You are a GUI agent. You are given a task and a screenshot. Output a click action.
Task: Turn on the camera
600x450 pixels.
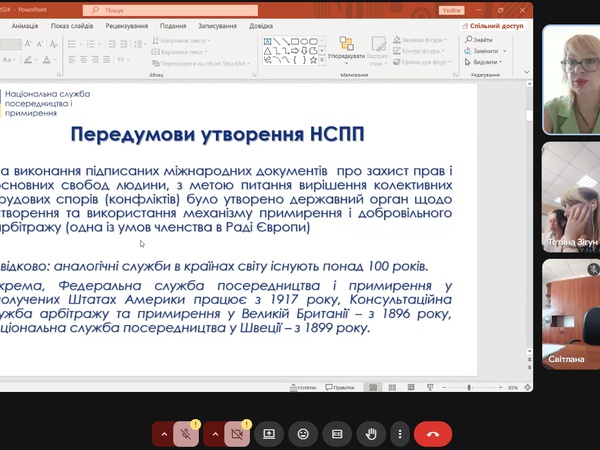pos(237,434)
